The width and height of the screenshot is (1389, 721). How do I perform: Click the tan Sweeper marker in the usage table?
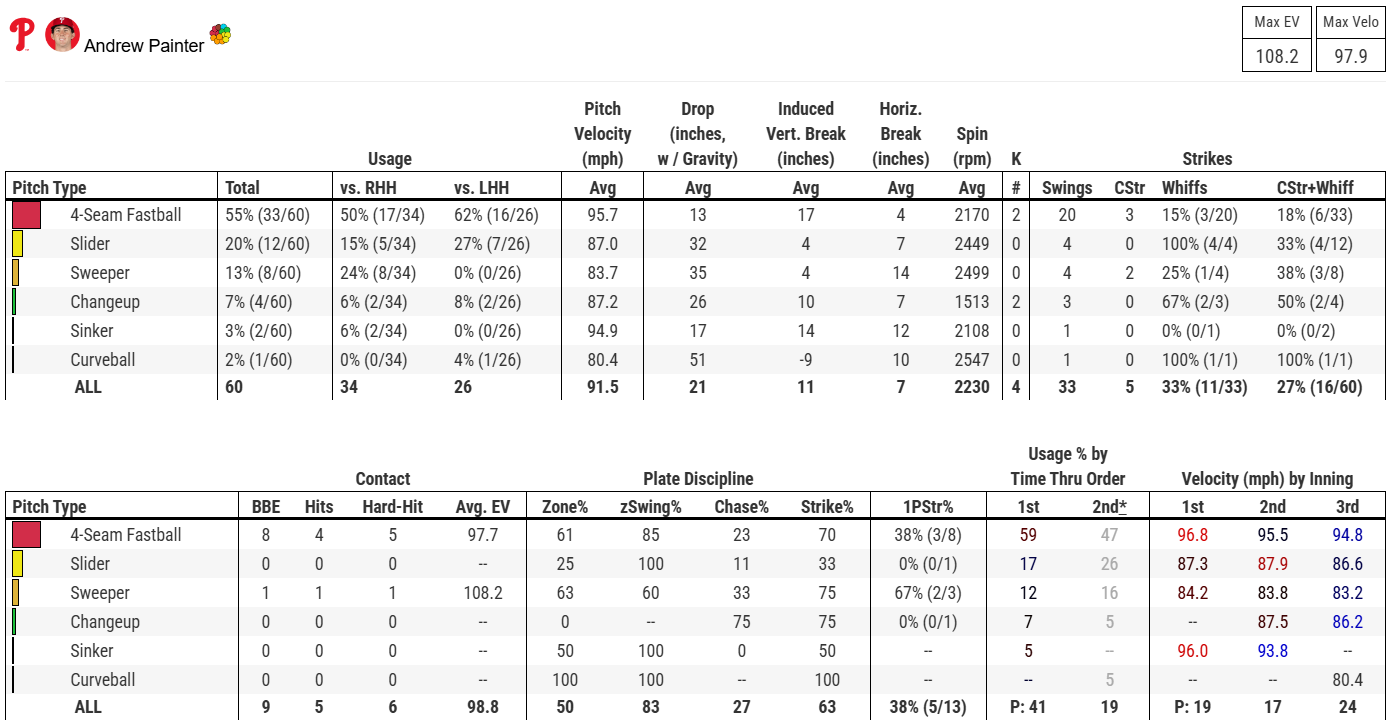(15, 273)
